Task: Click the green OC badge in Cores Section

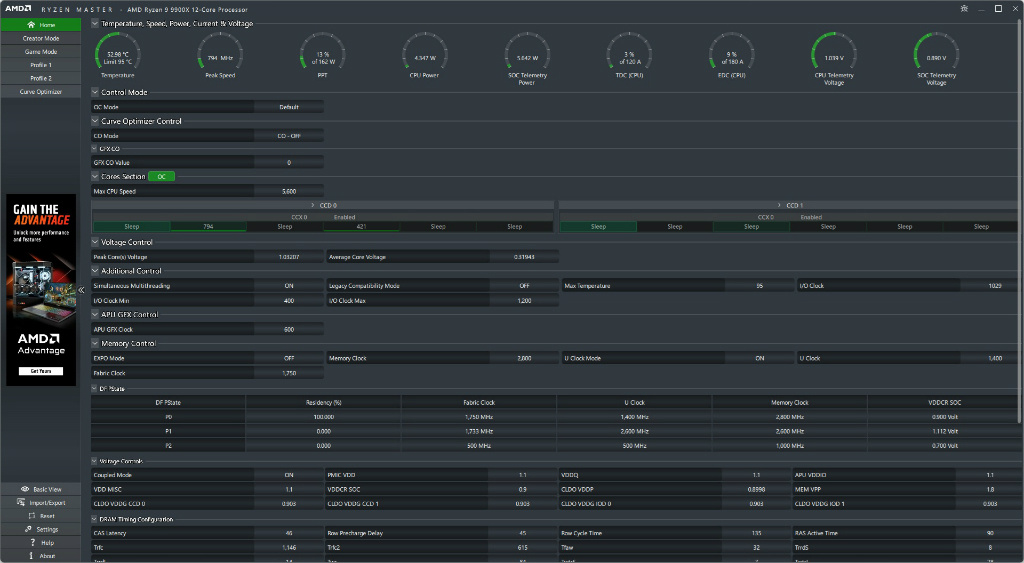Action: point(161,176)
